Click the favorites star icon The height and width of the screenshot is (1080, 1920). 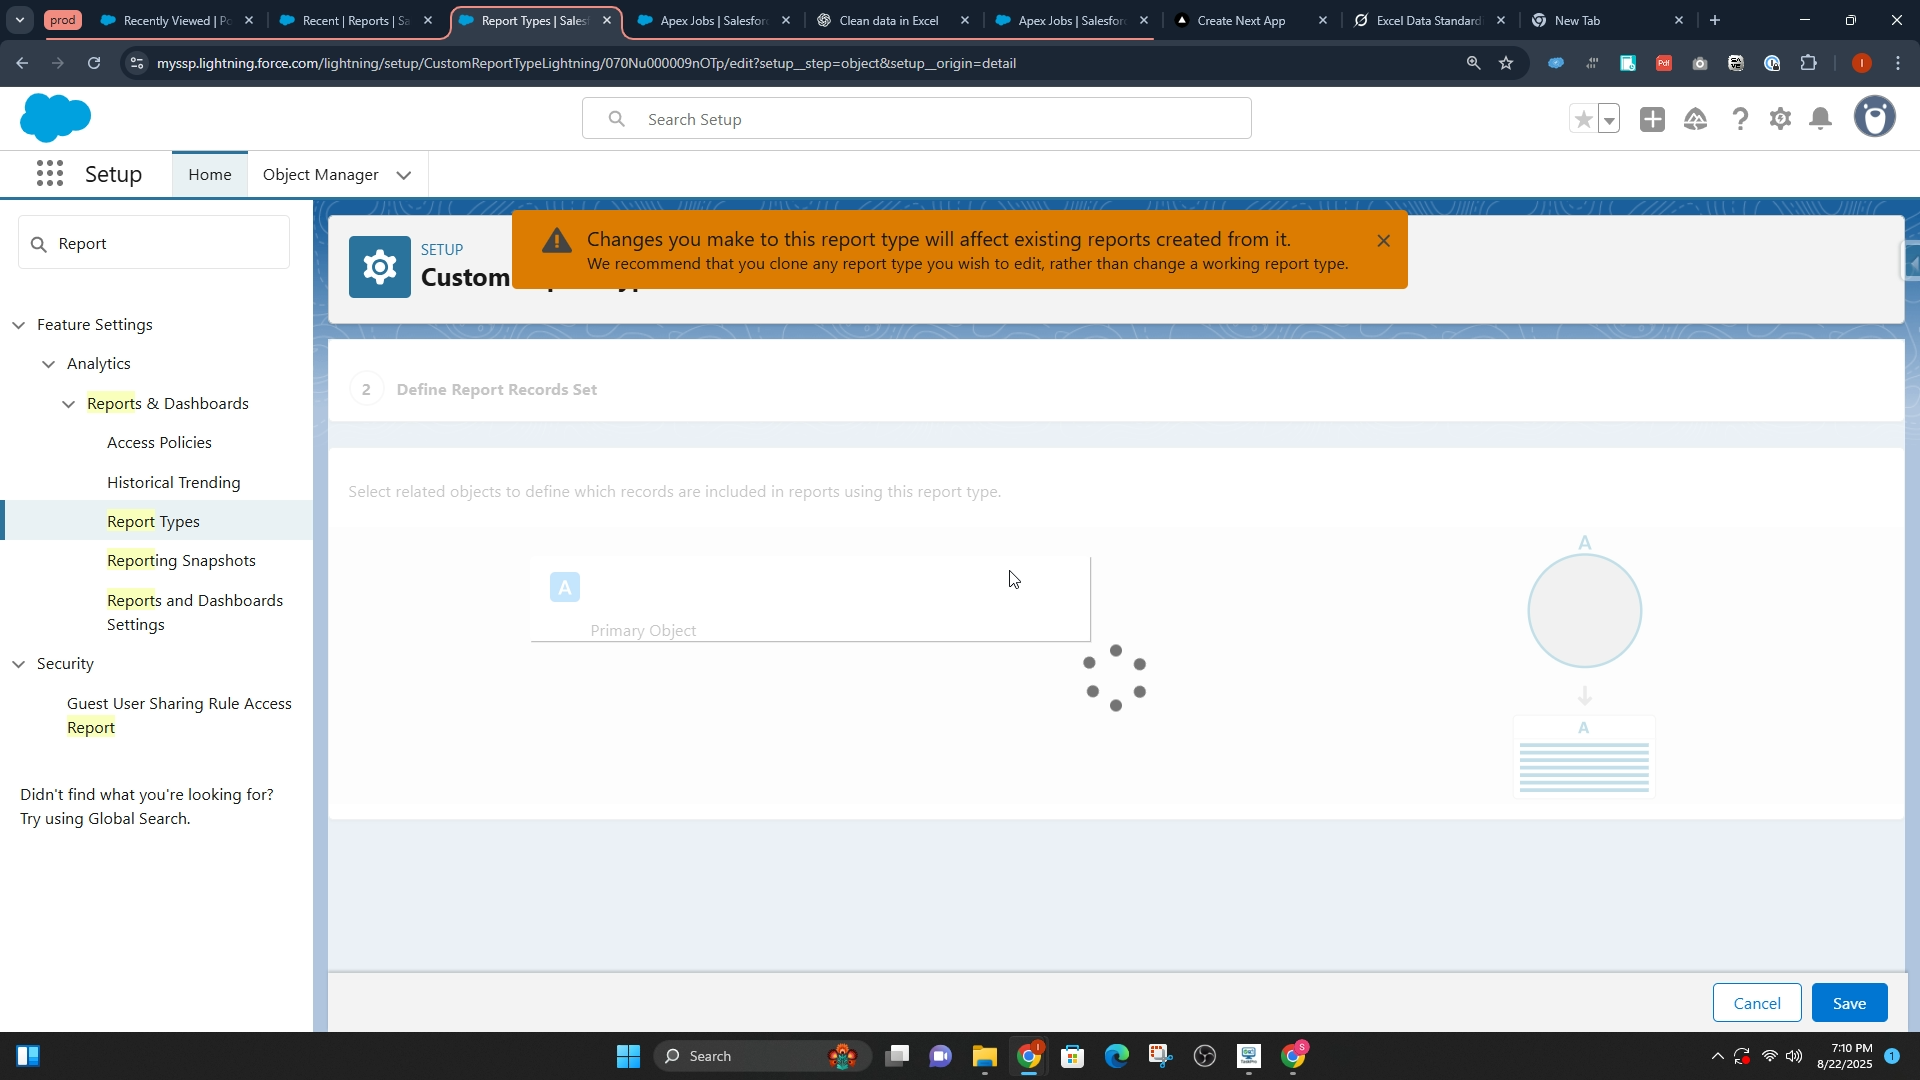[x=1583, y=119]
